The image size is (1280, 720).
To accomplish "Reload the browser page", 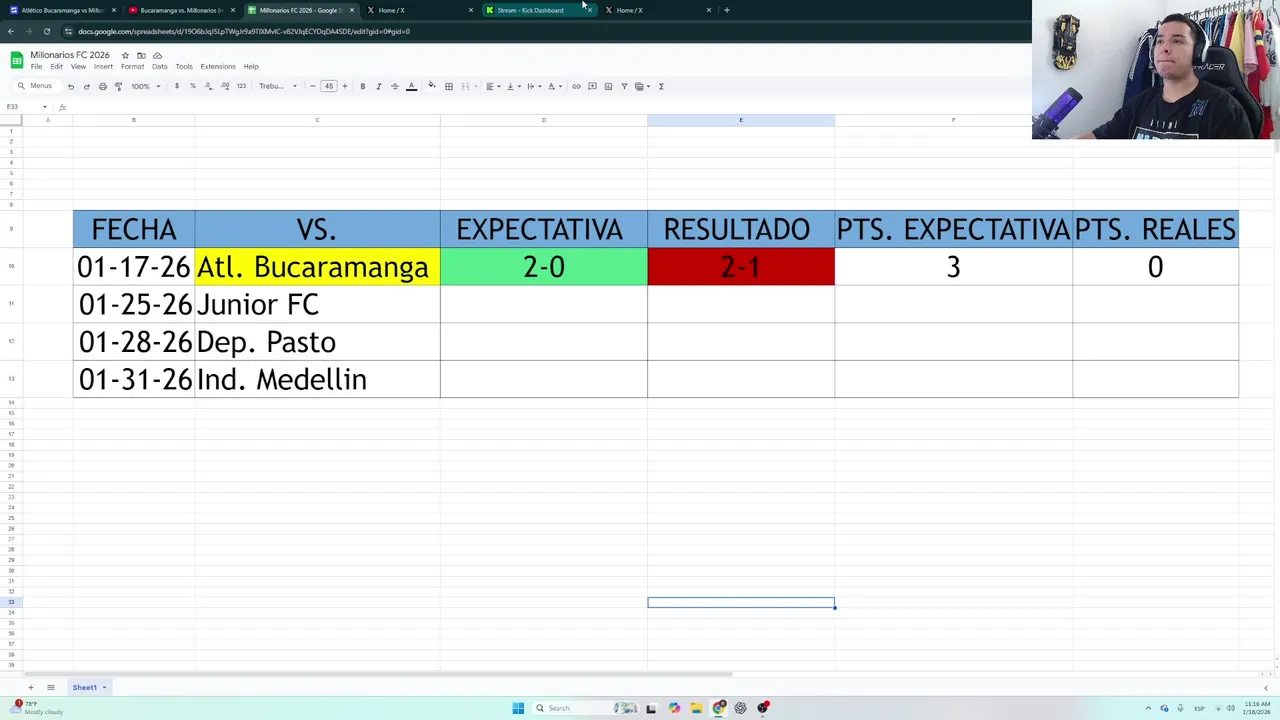I will pos(46,31).
